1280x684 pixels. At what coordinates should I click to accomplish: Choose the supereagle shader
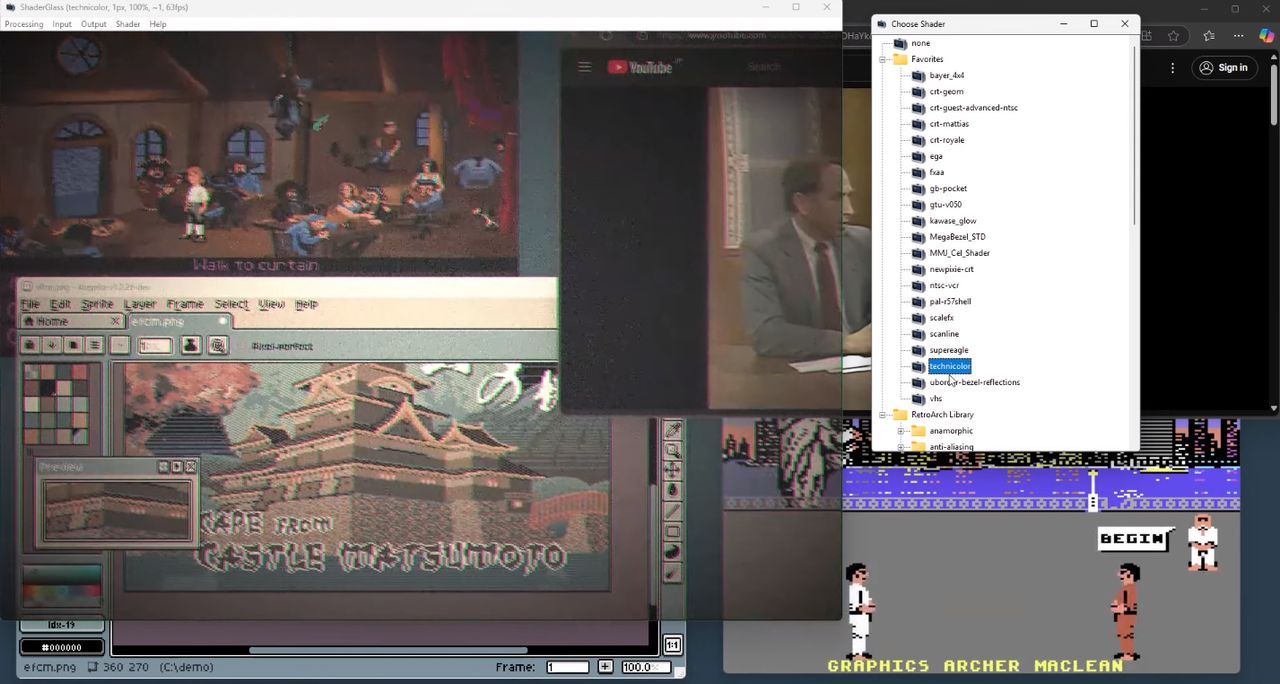pyautogui.click(x=948, y=351)
